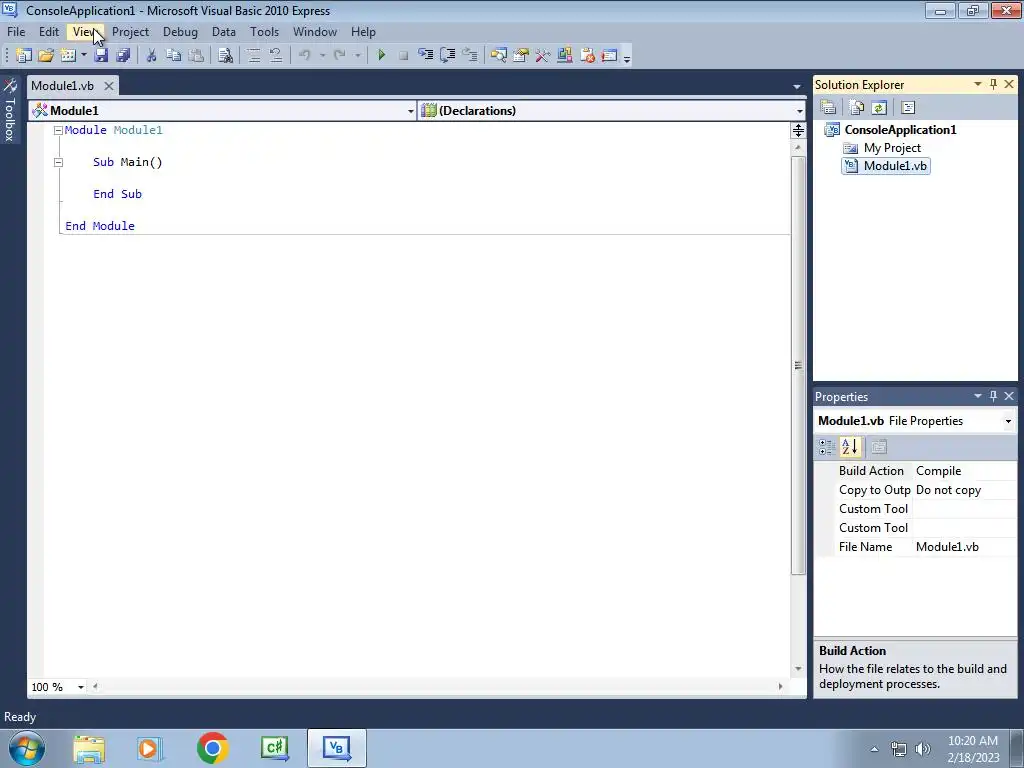The image size is (1024, 768).
Task: Open the Help menu
Action: tap(363, 32)
